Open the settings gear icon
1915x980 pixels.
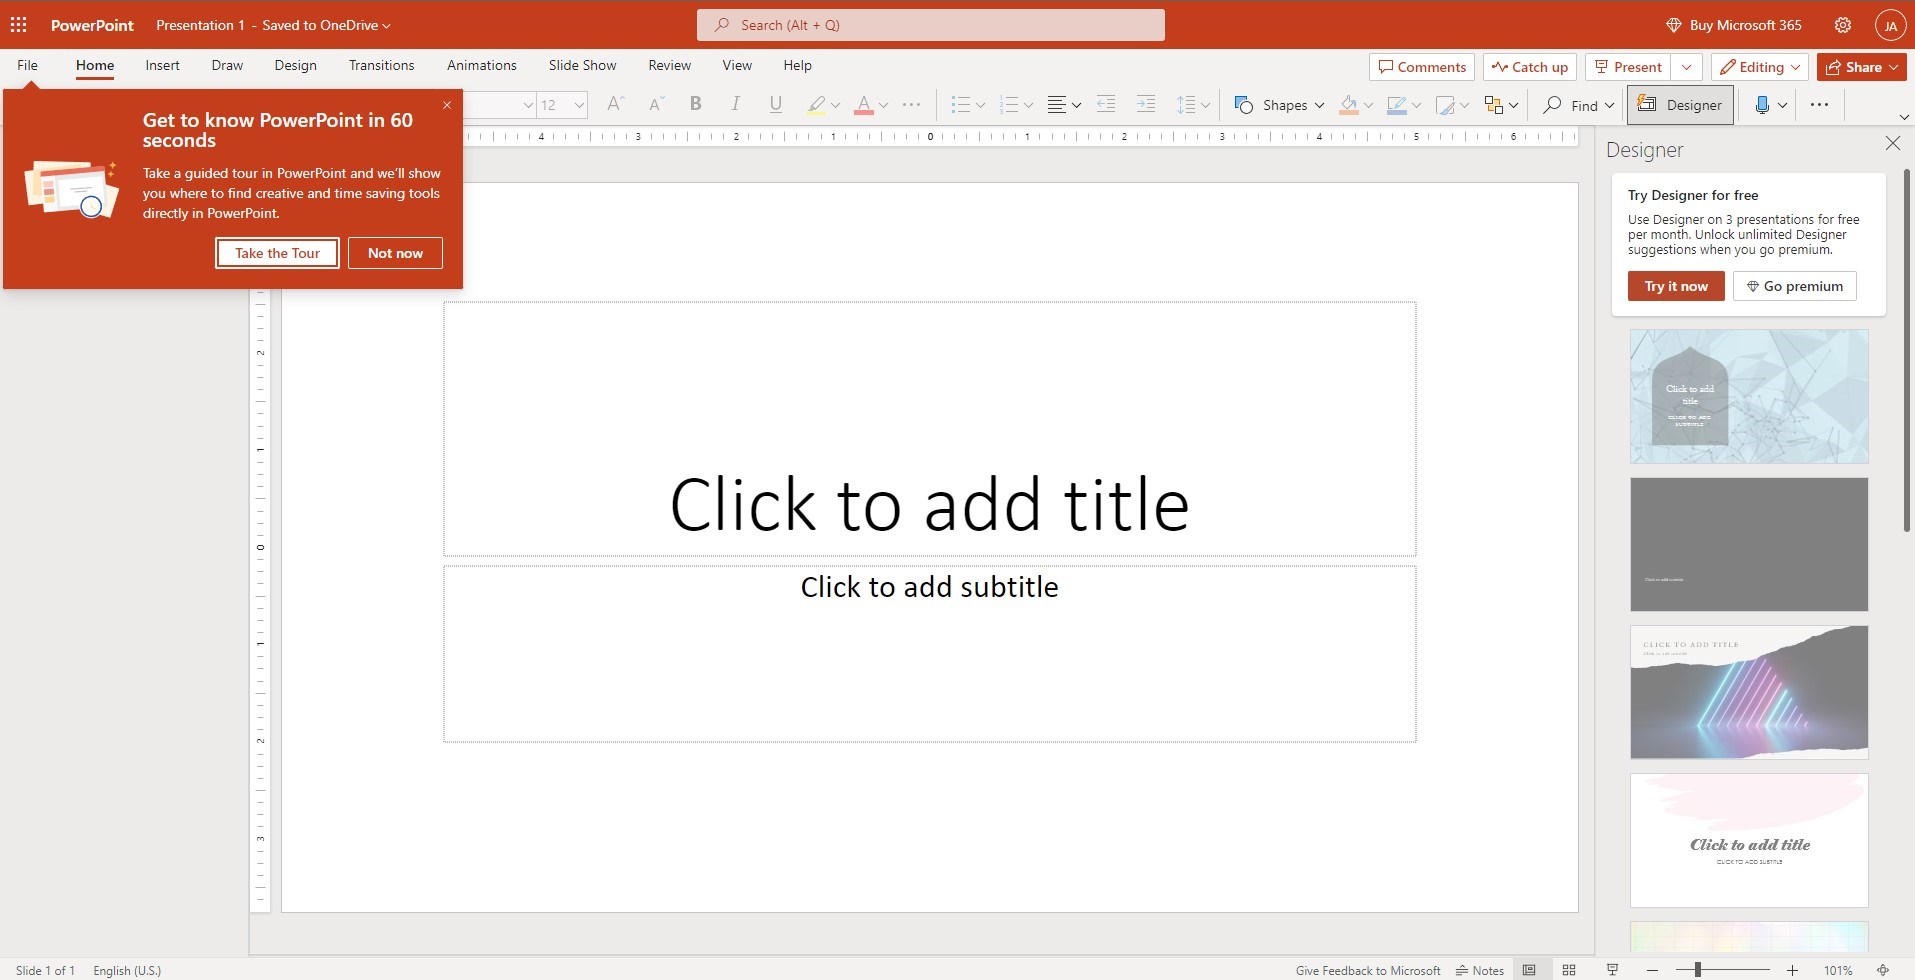1842,25
